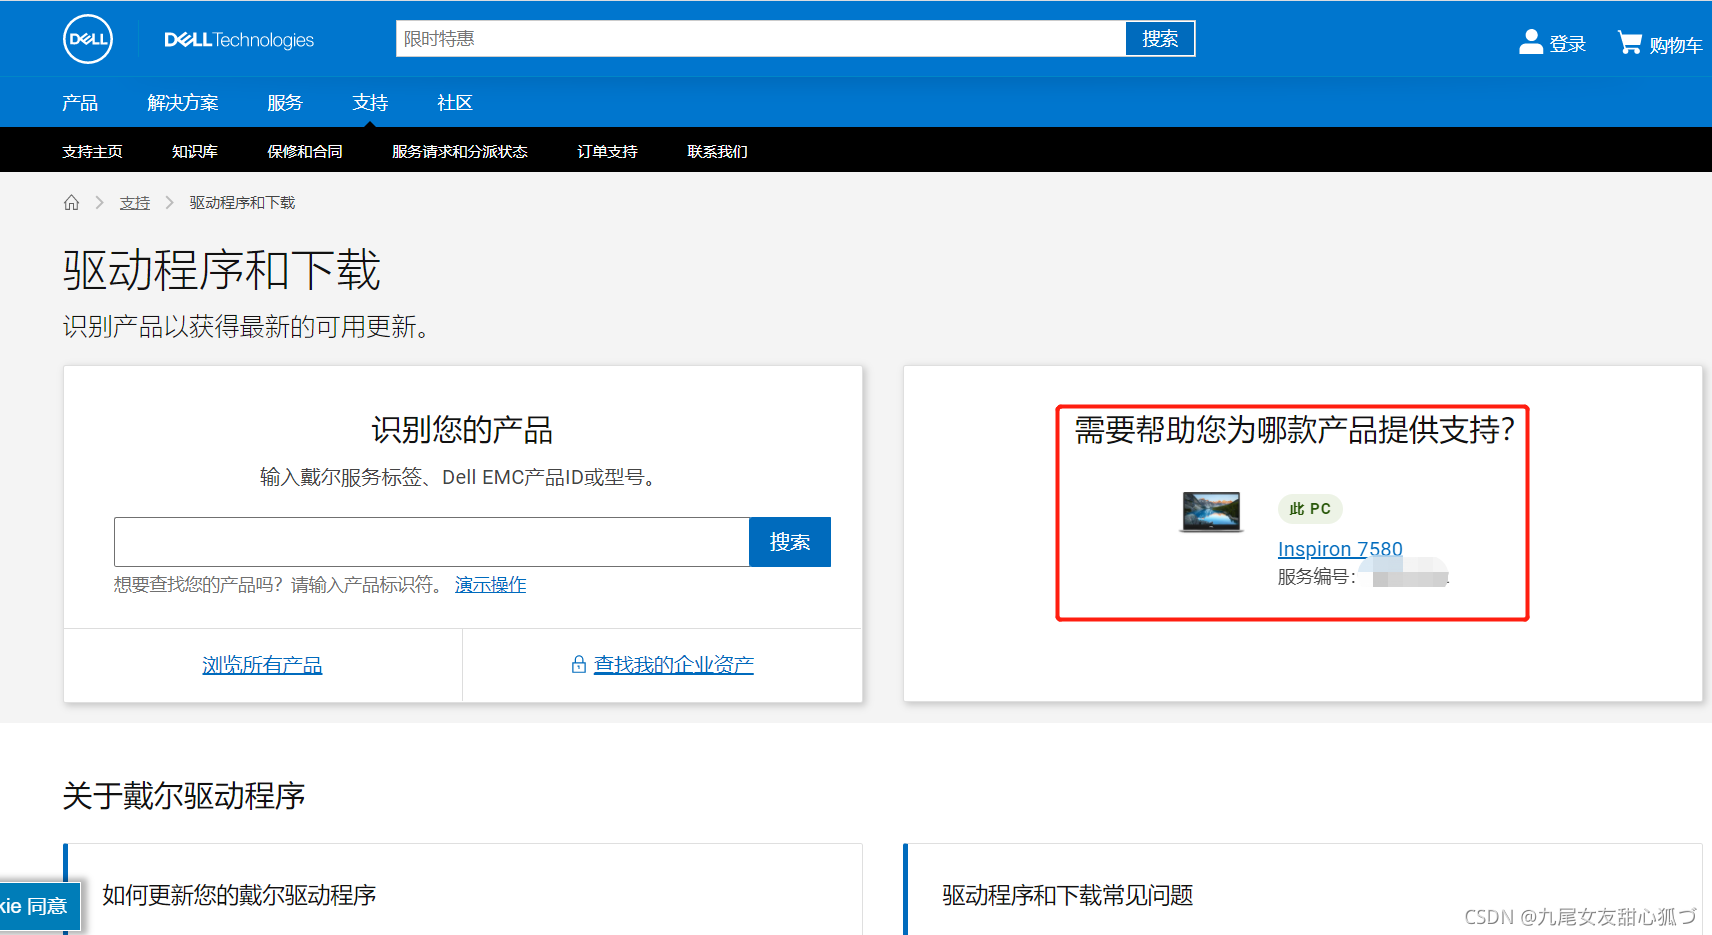Go to 支持主页 tab
Image resolution: width=1712 pixels, height=935 pixels.
click(x=92, y=152)
